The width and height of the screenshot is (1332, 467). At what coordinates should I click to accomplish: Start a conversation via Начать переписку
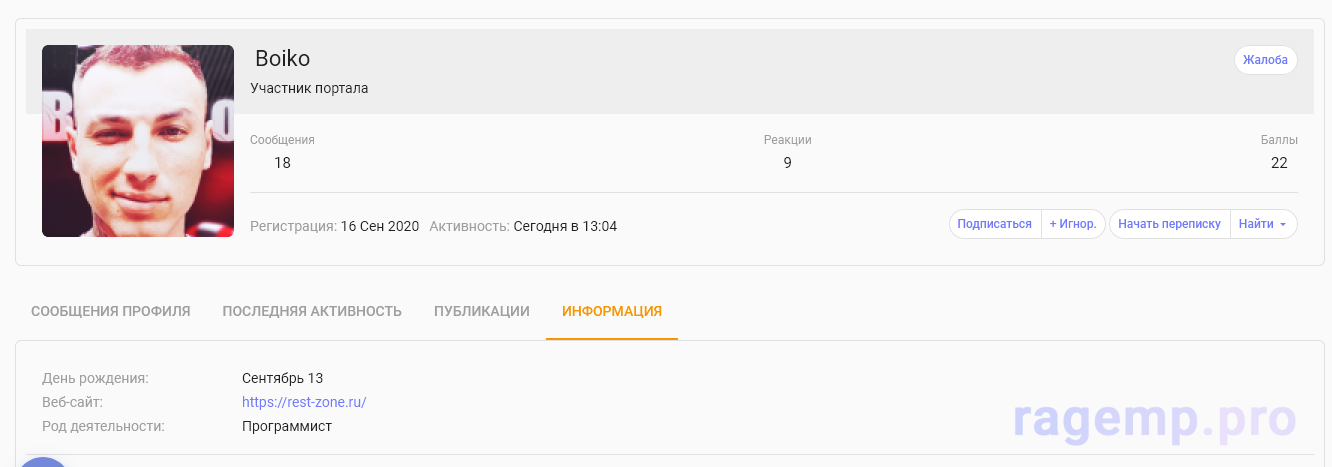(1169, 224)
